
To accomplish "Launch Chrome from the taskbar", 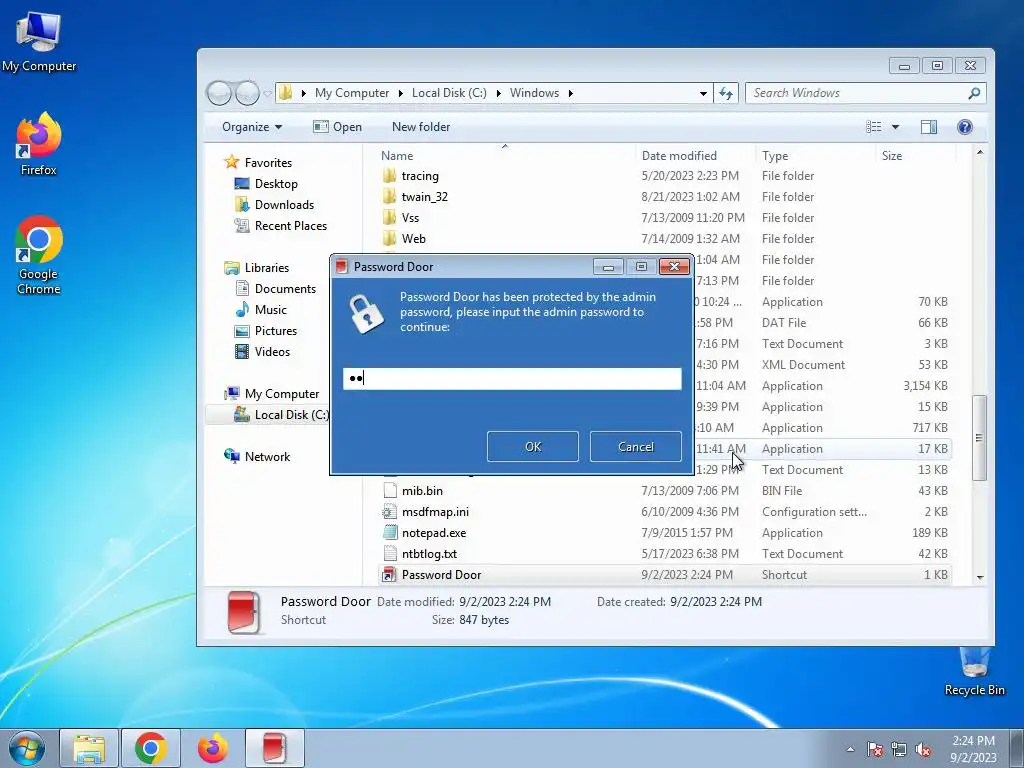I will (x=151, y=748).
